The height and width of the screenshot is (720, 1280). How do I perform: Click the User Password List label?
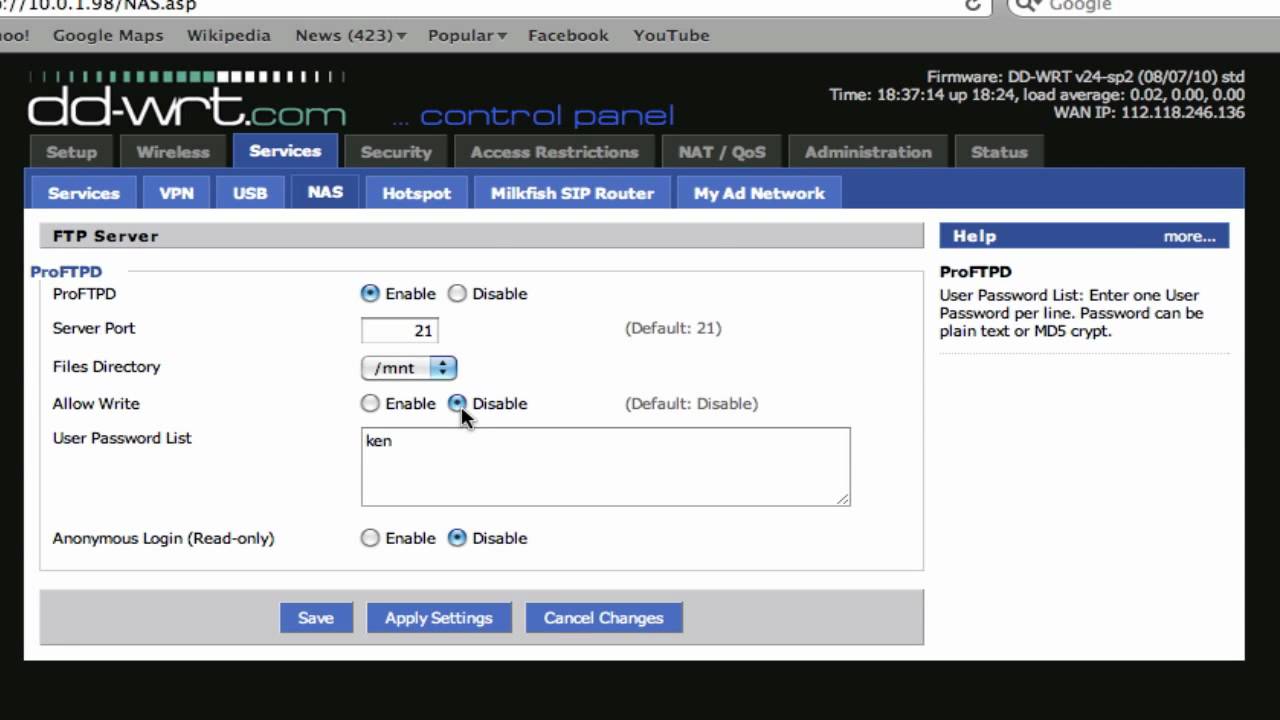(122, 438)
